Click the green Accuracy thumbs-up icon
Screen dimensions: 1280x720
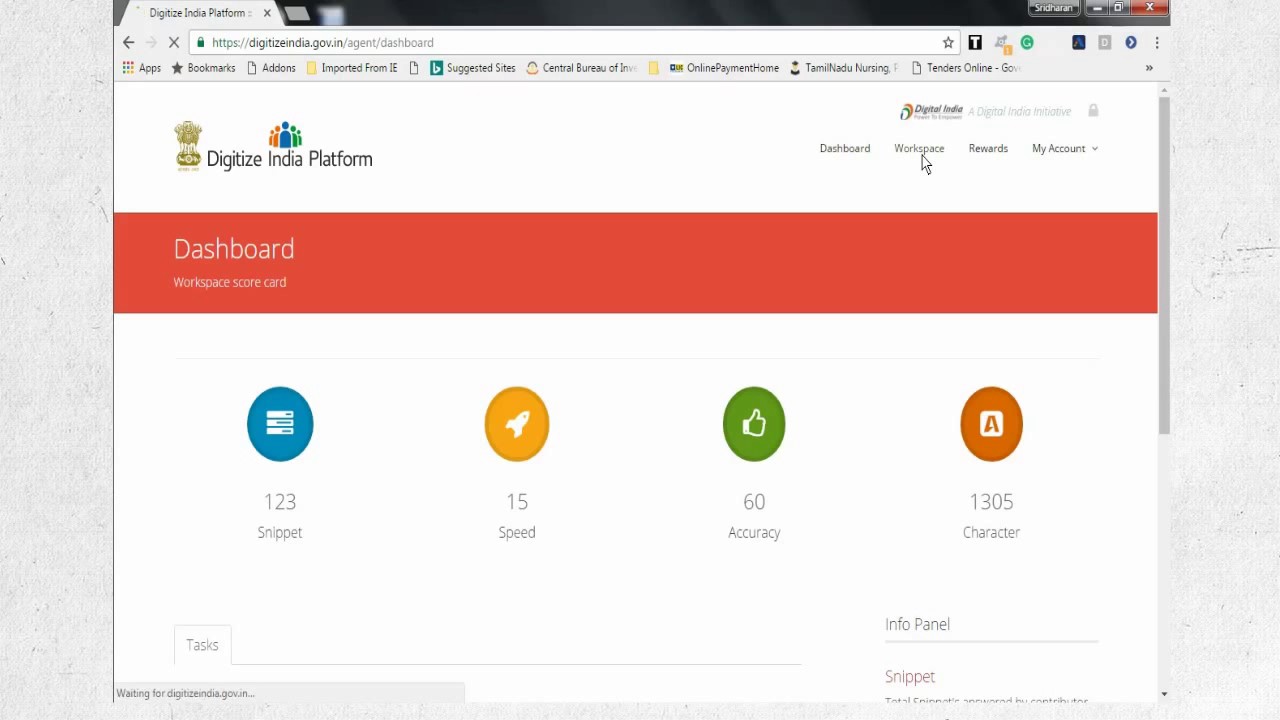754,424
